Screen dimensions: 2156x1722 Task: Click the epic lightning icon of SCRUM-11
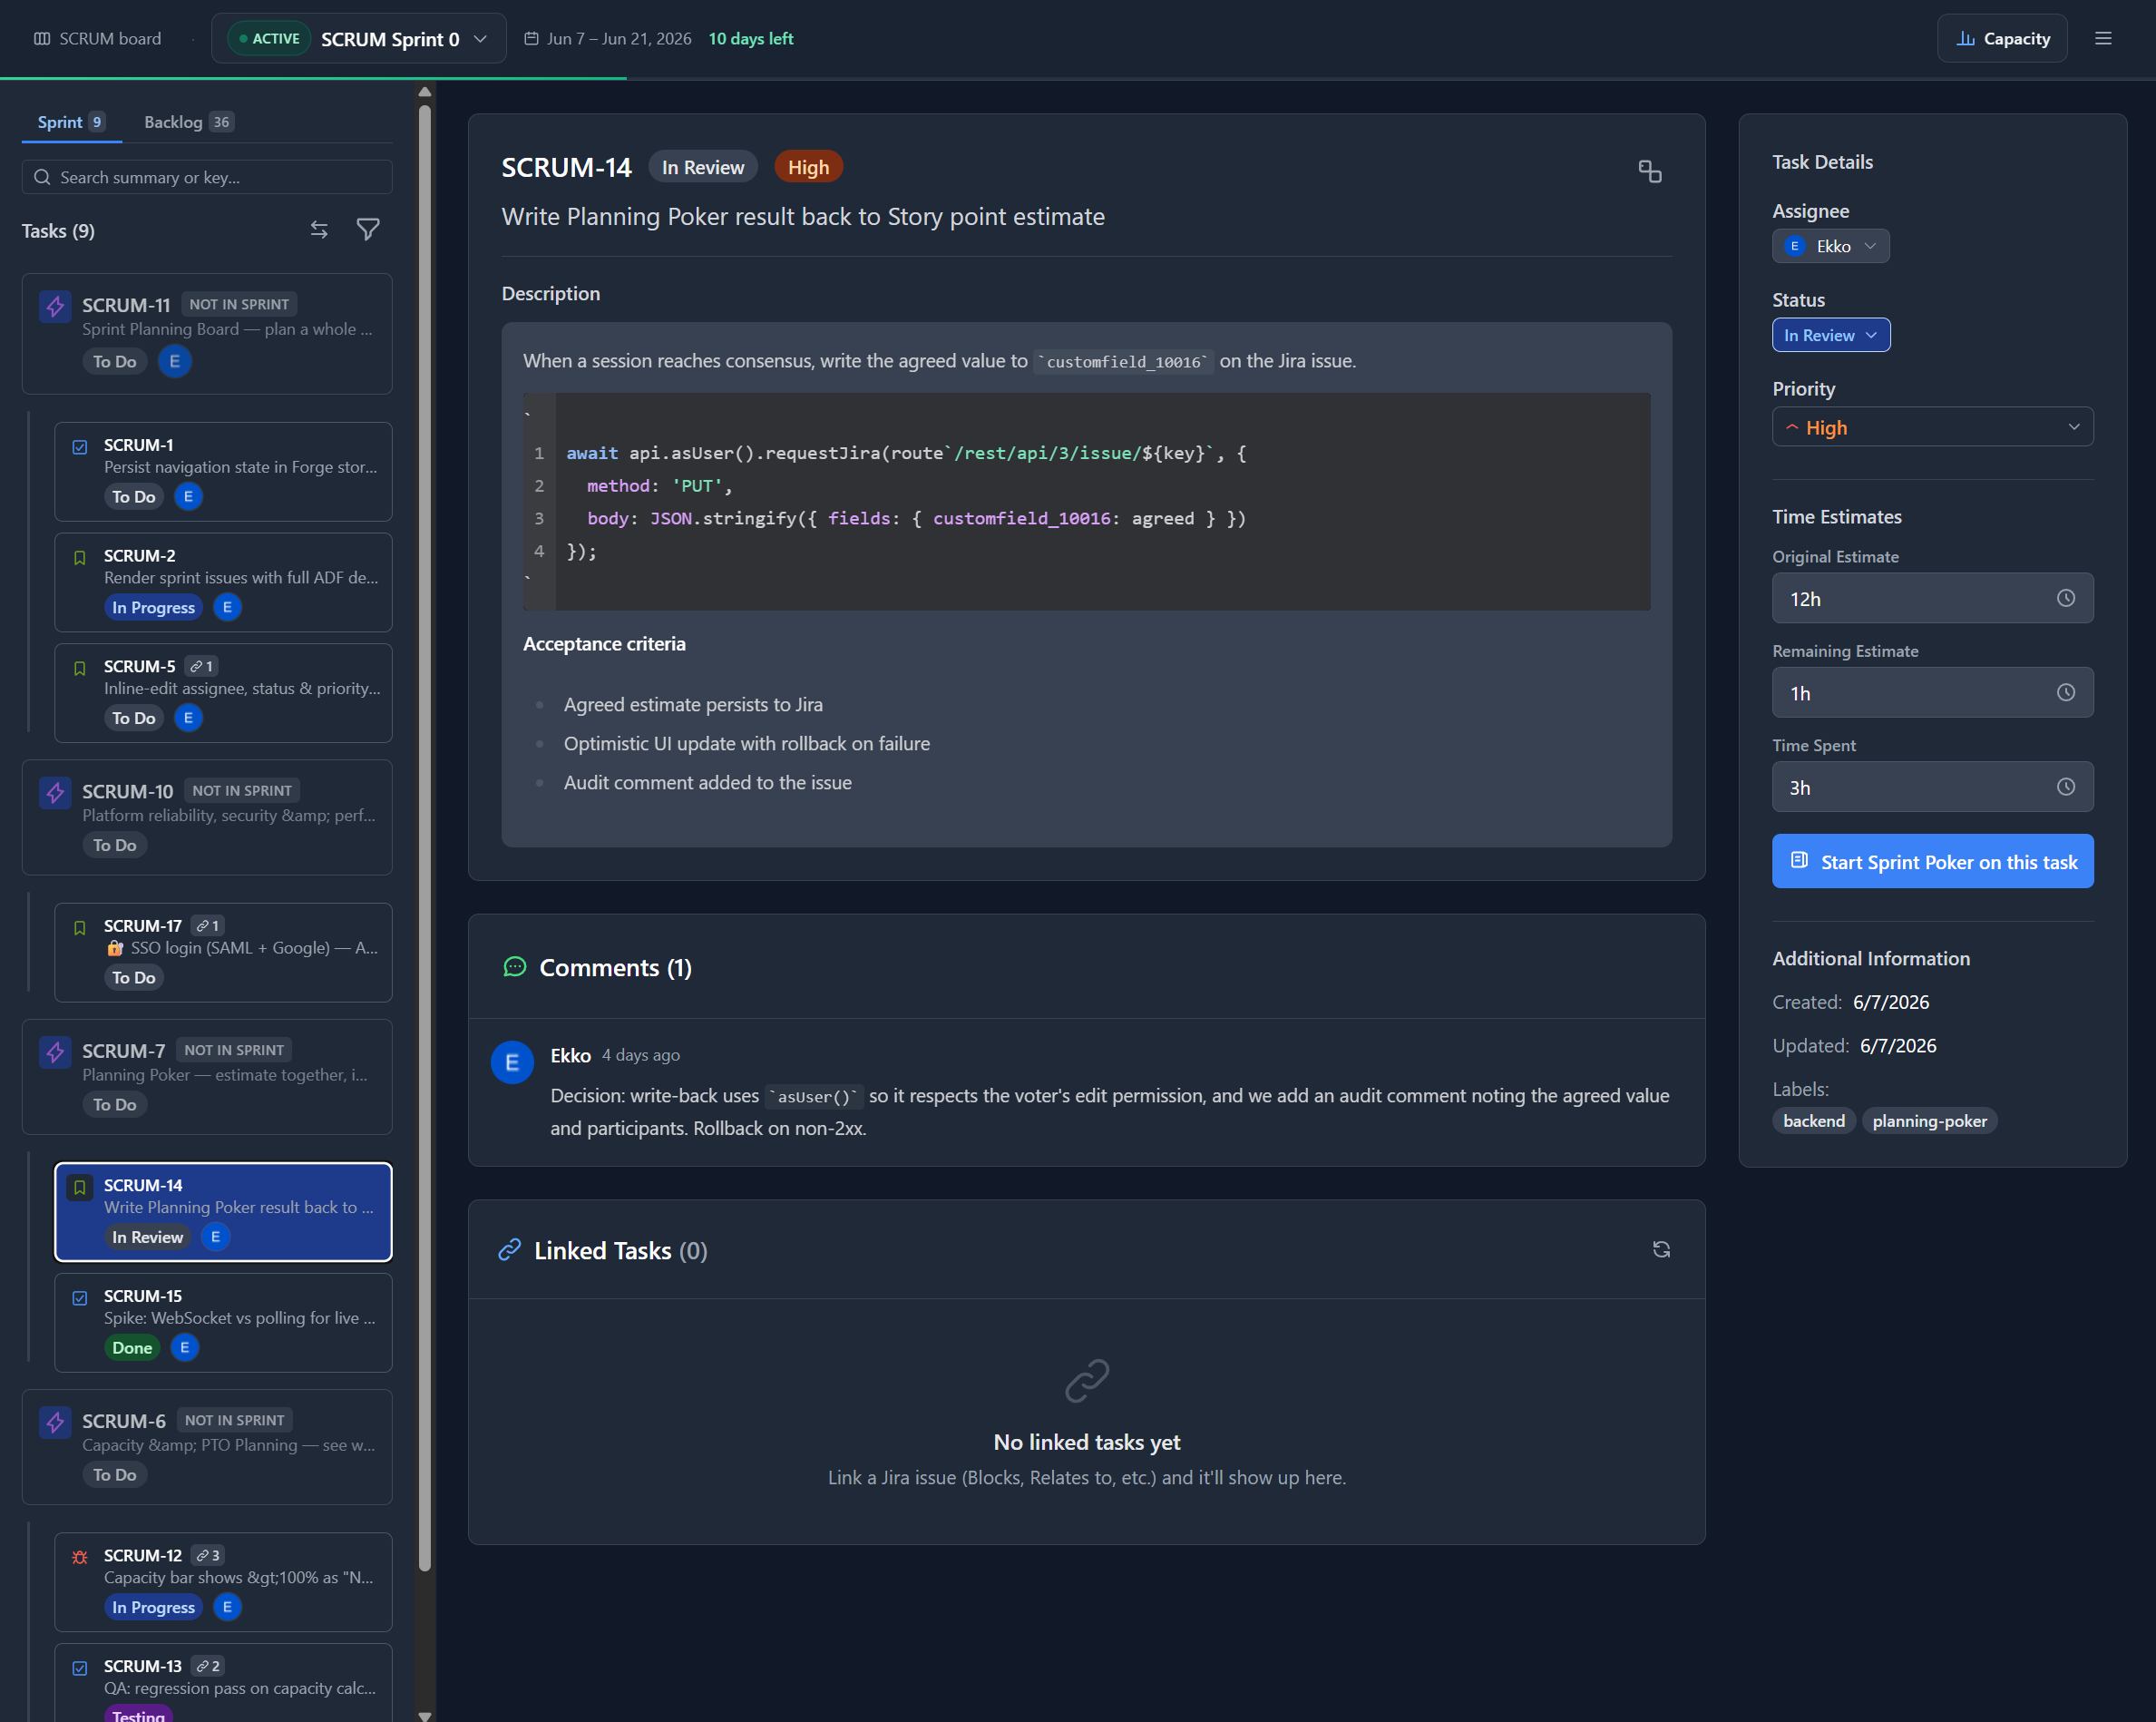point(55,306)
